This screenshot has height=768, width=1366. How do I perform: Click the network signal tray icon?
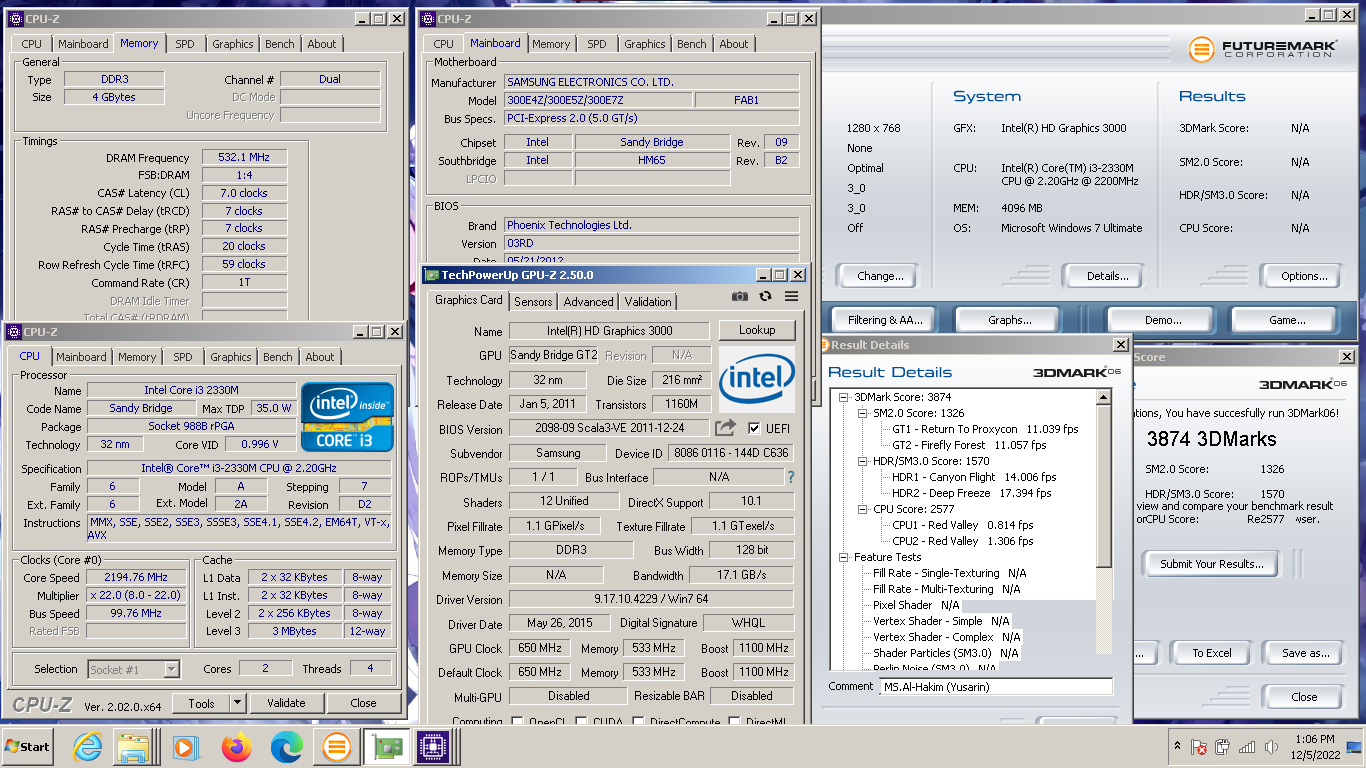[1246, 747]
